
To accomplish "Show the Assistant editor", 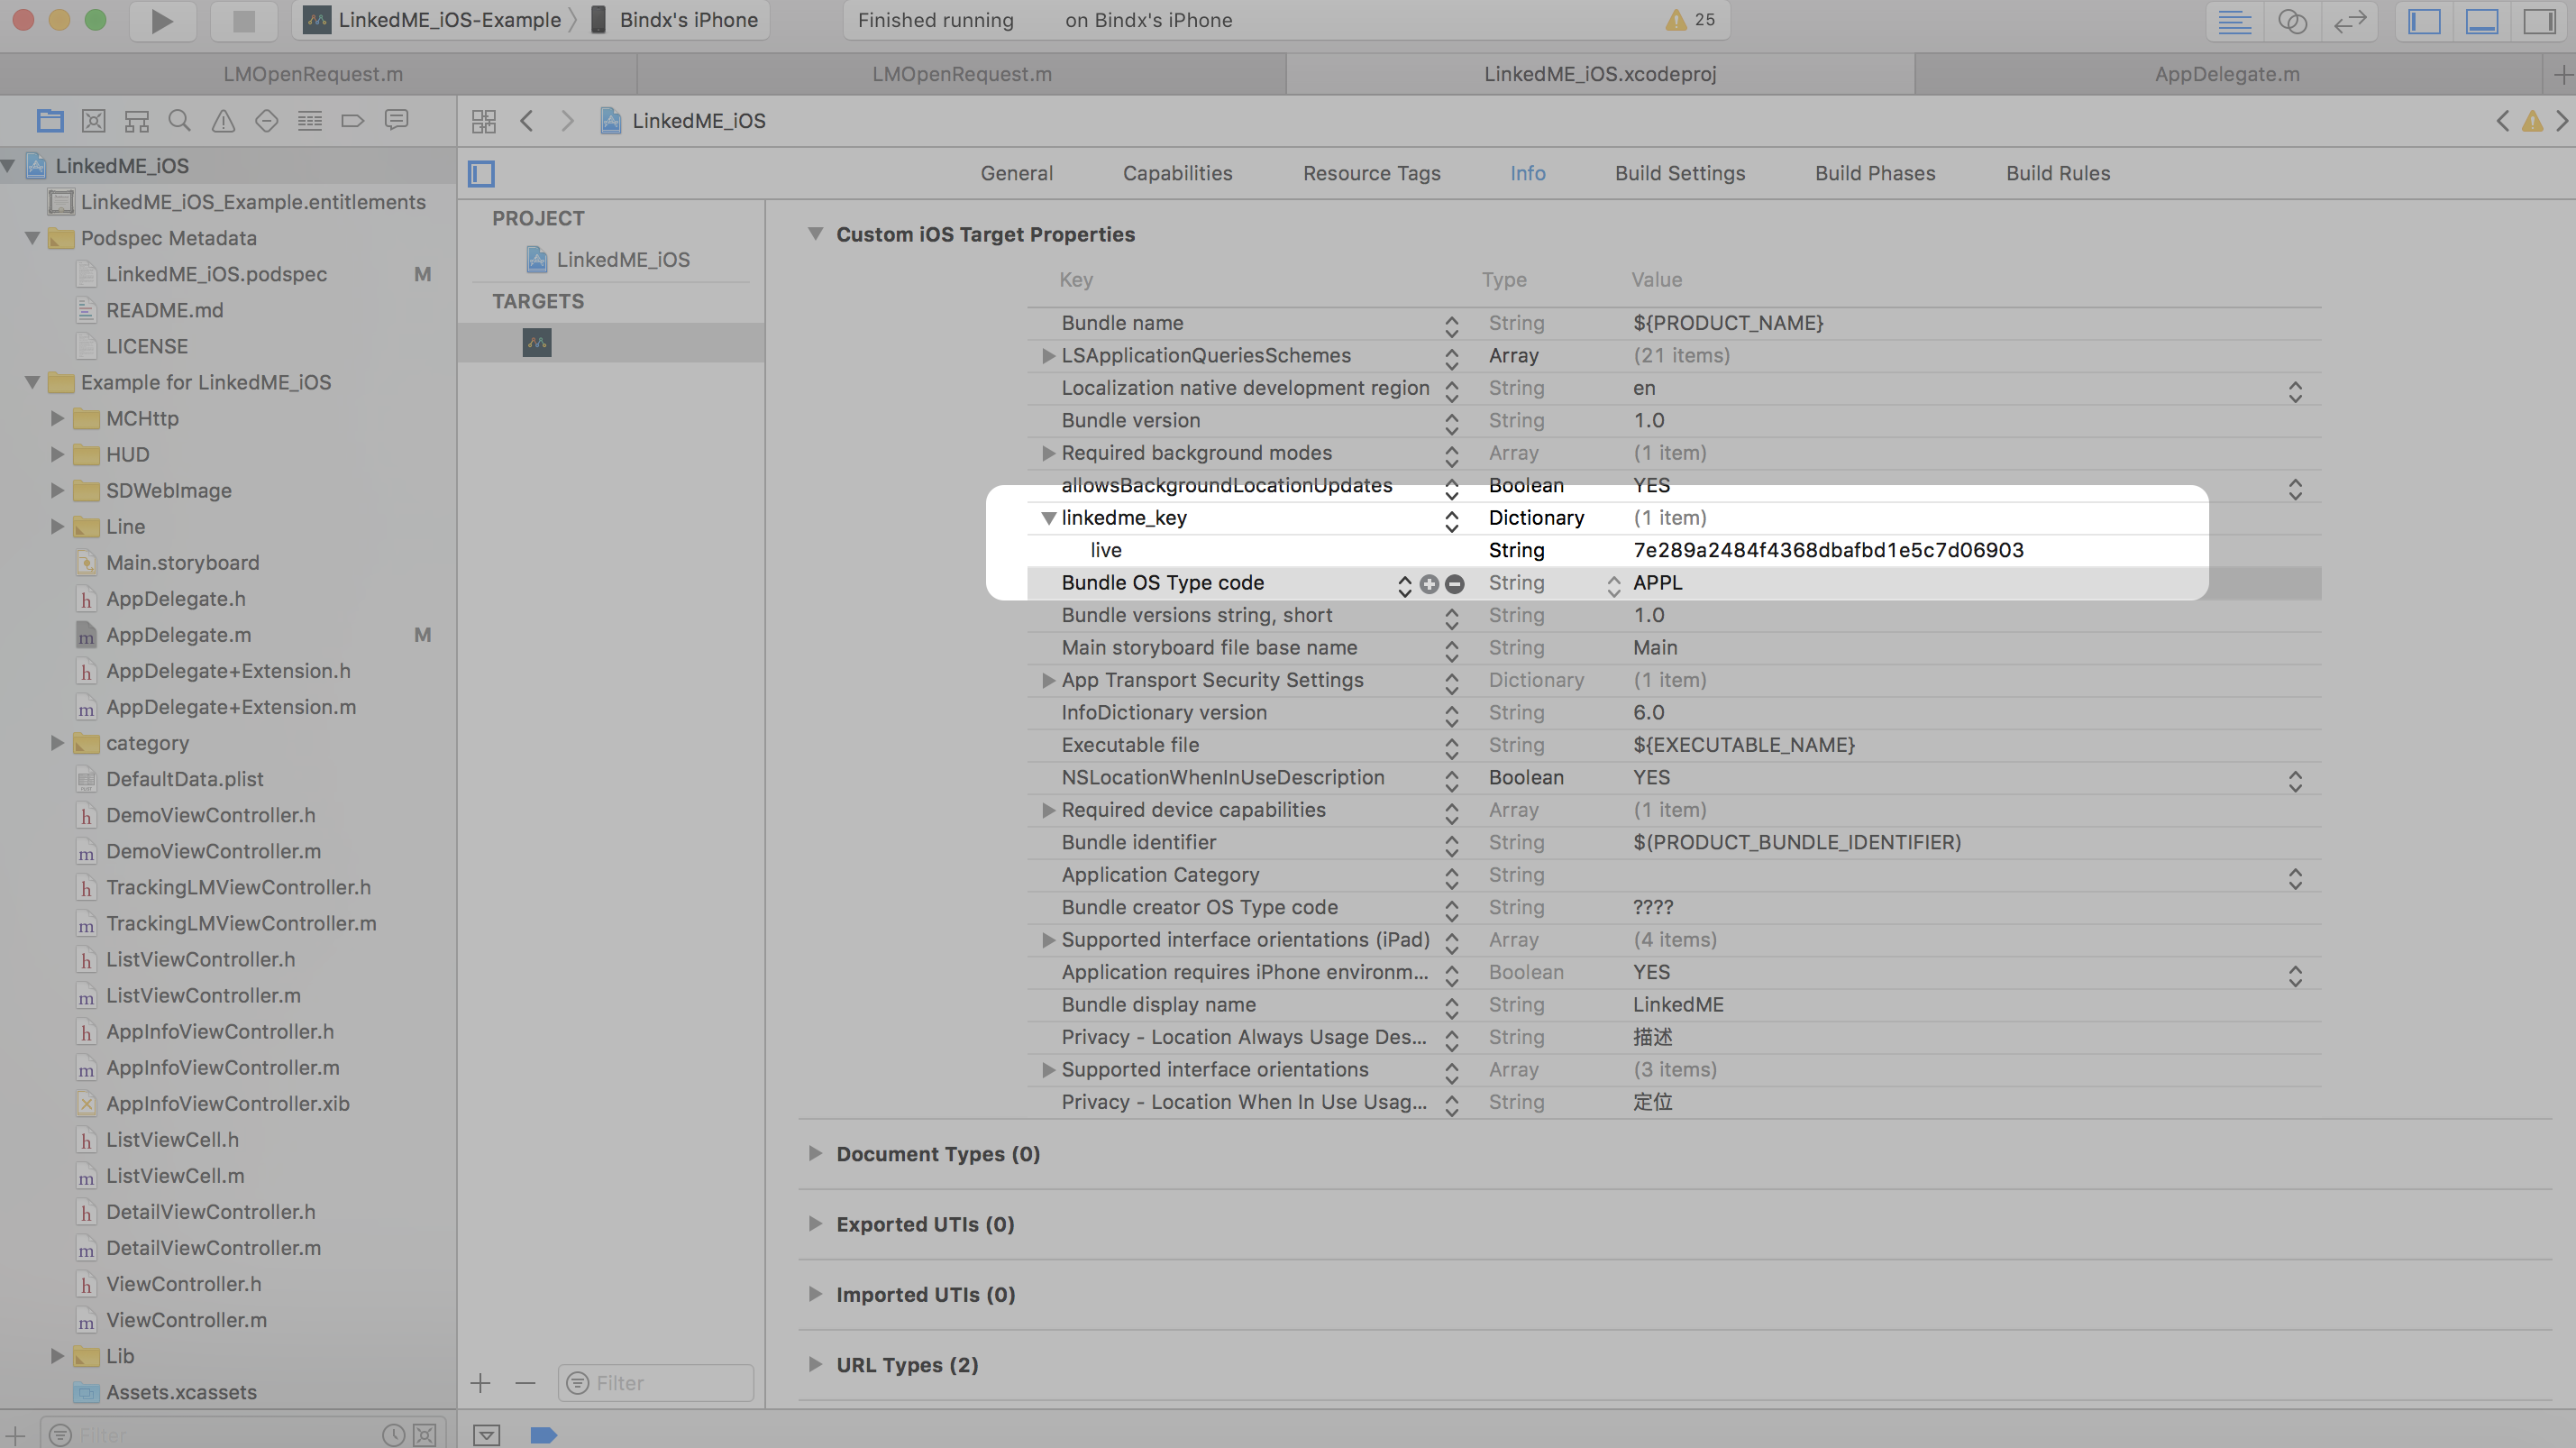I will [2292, 21].
